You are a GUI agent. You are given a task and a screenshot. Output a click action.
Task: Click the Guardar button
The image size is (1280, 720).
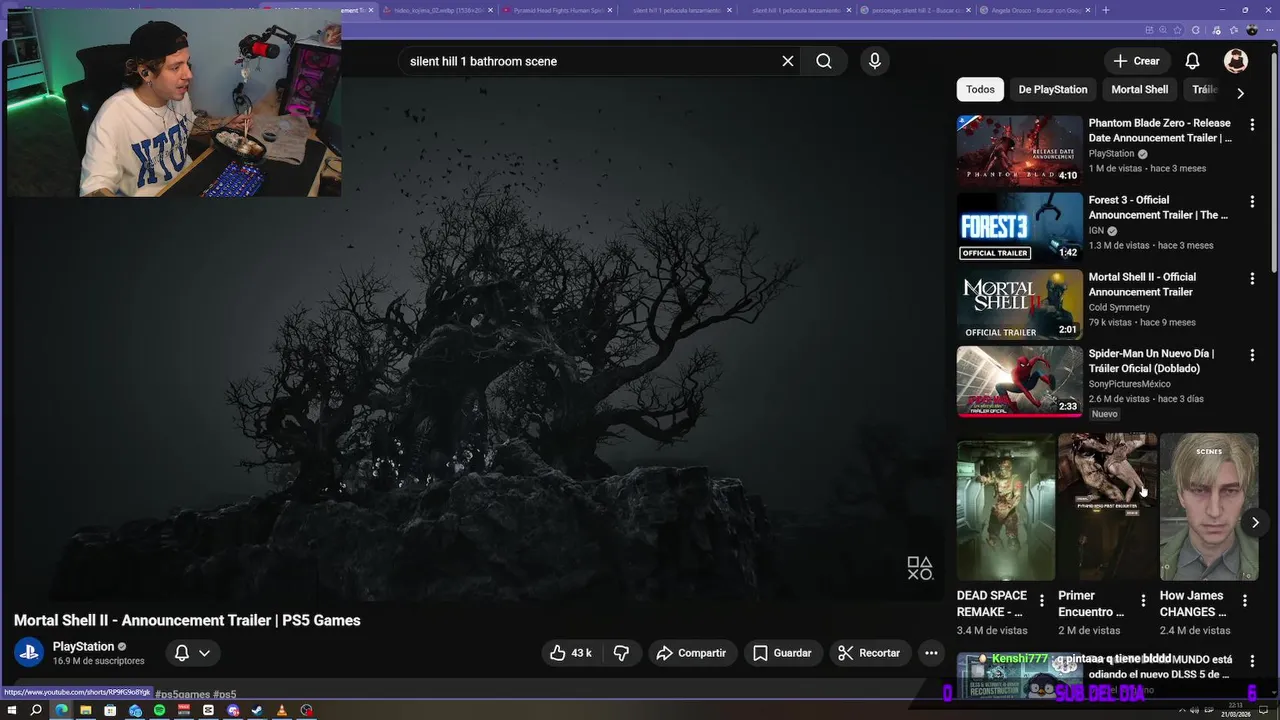[782, 653]
